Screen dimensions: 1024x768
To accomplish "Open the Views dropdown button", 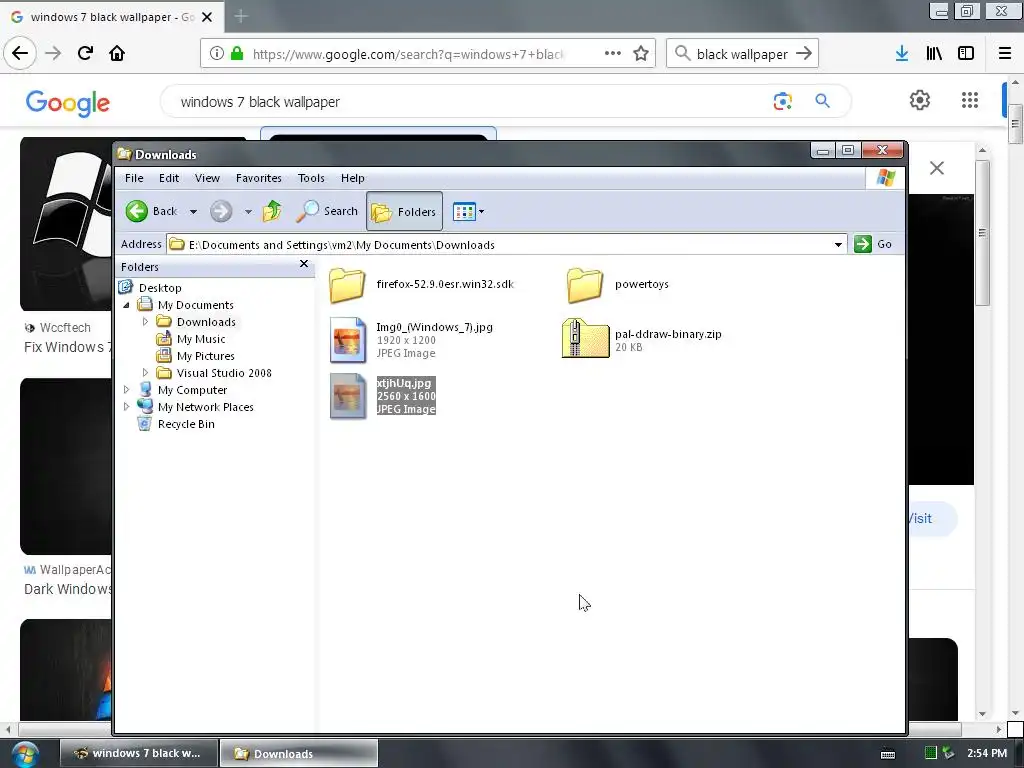I will click(x=468, y=212).
